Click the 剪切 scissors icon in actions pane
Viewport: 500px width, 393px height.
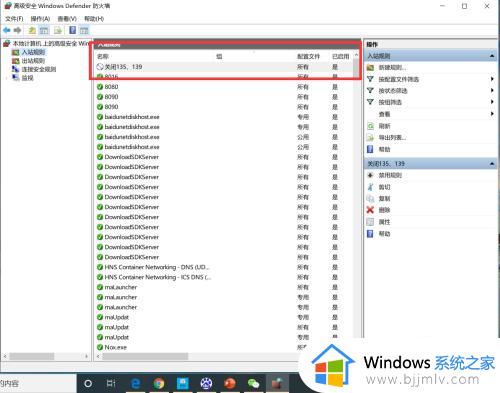(x=370, y=187)
